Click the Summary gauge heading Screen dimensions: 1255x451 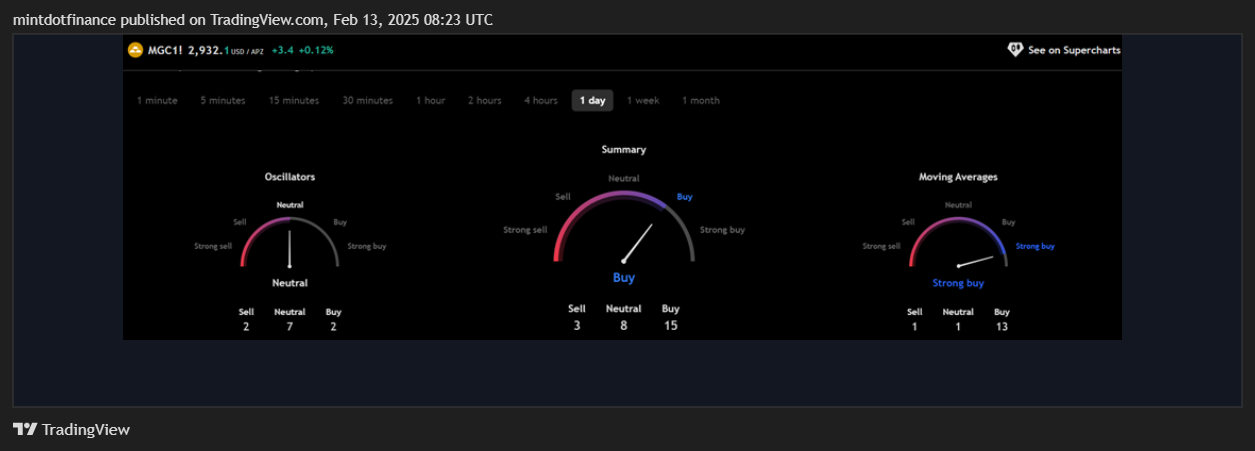[624, 150]
